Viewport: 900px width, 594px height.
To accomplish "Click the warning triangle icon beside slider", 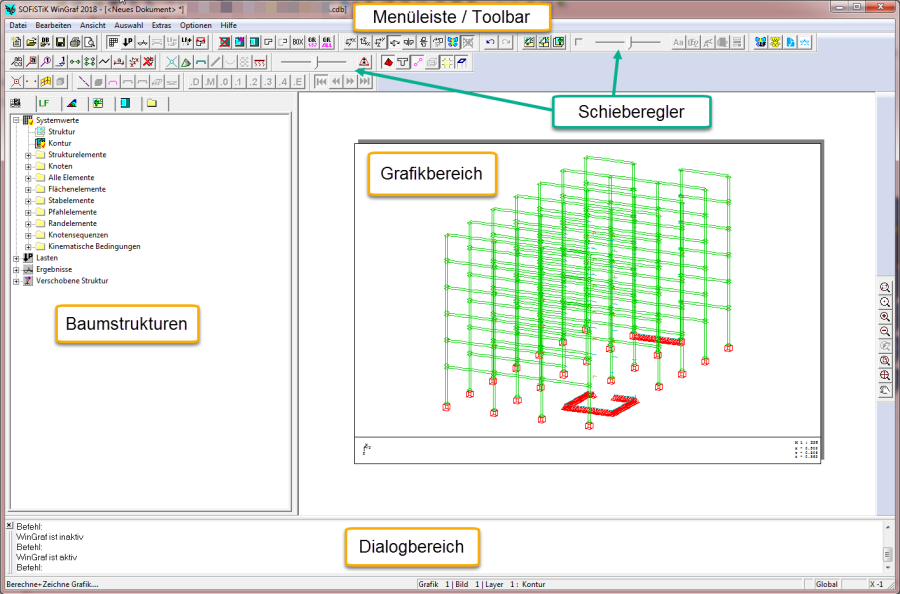I will (x=363, y=62).
